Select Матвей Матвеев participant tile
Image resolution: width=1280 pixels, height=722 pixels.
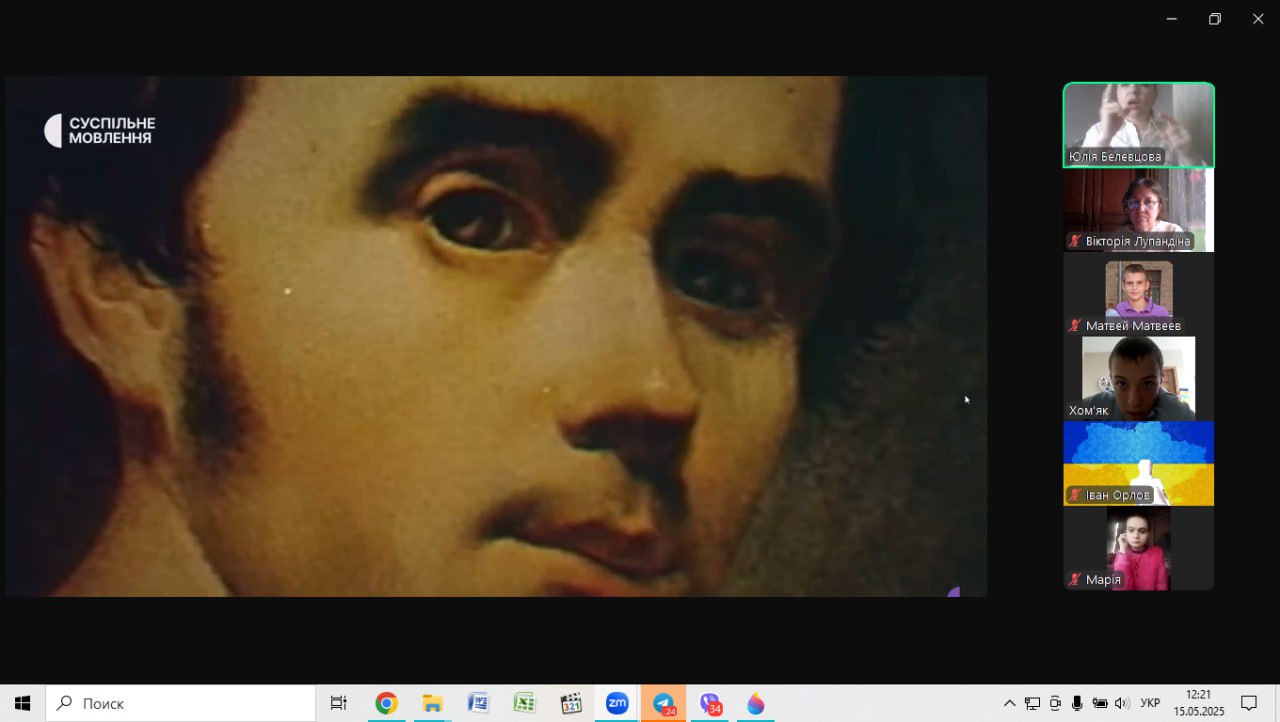(x=1139, y=294)
